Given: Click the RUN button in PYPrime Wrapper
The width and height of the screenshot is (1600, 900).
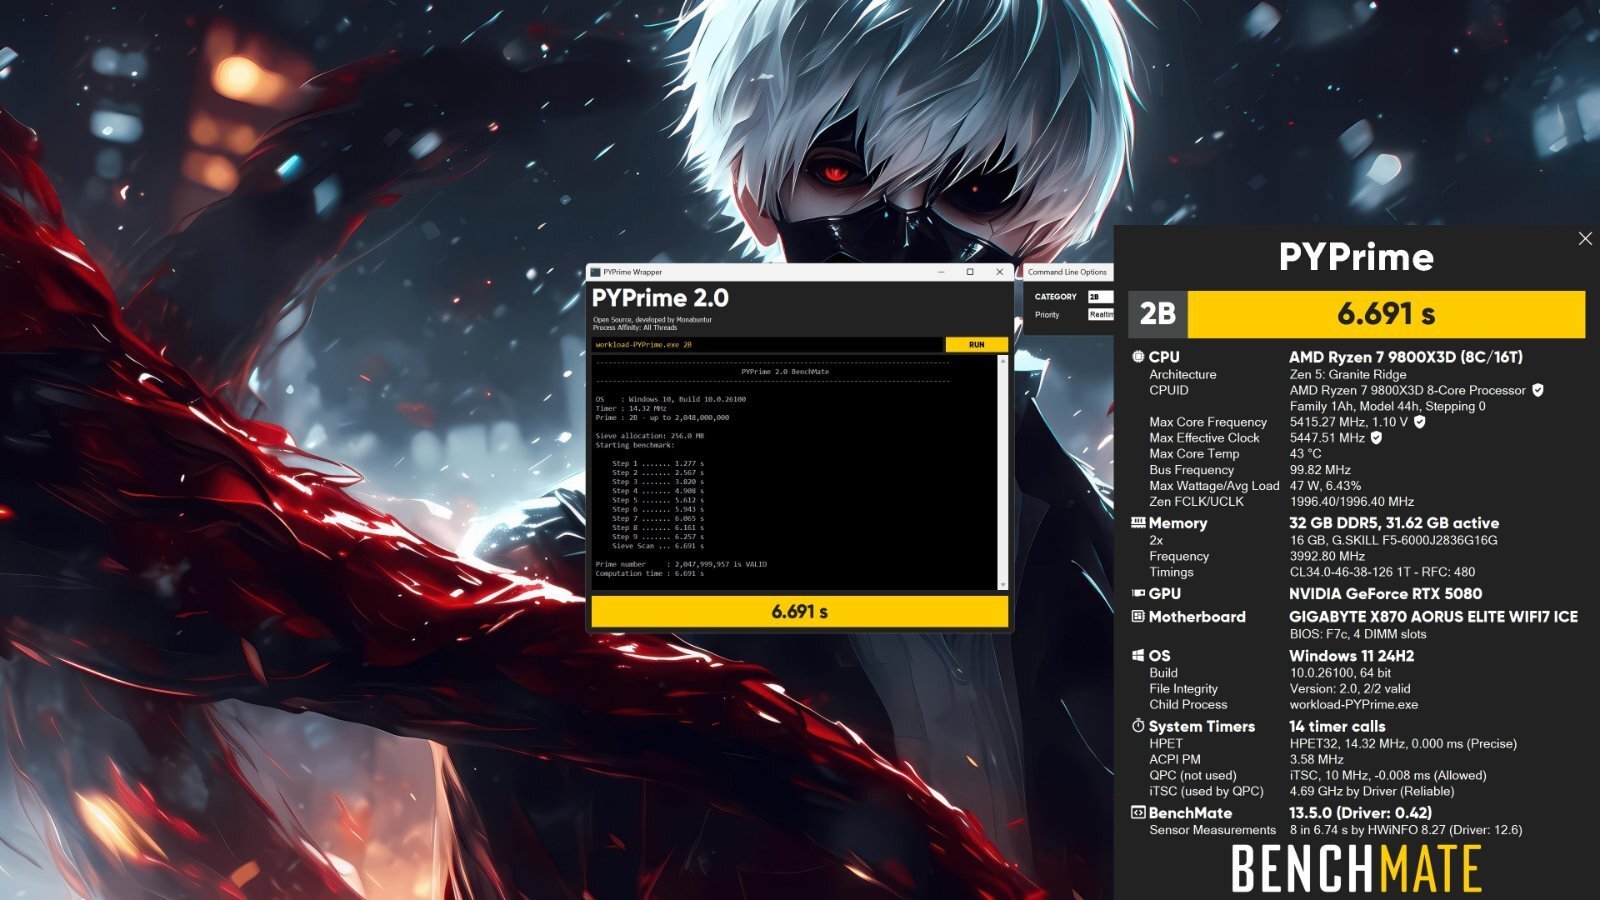Looking at the screenshot, I should pyautogui.click(x=976, y=344).
